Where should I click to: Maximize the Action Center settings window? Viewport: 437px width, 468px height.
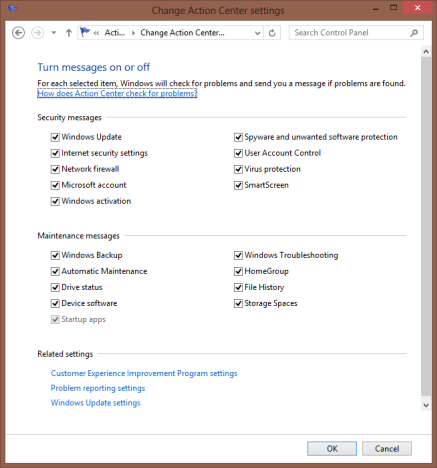[x=394, y=8]
